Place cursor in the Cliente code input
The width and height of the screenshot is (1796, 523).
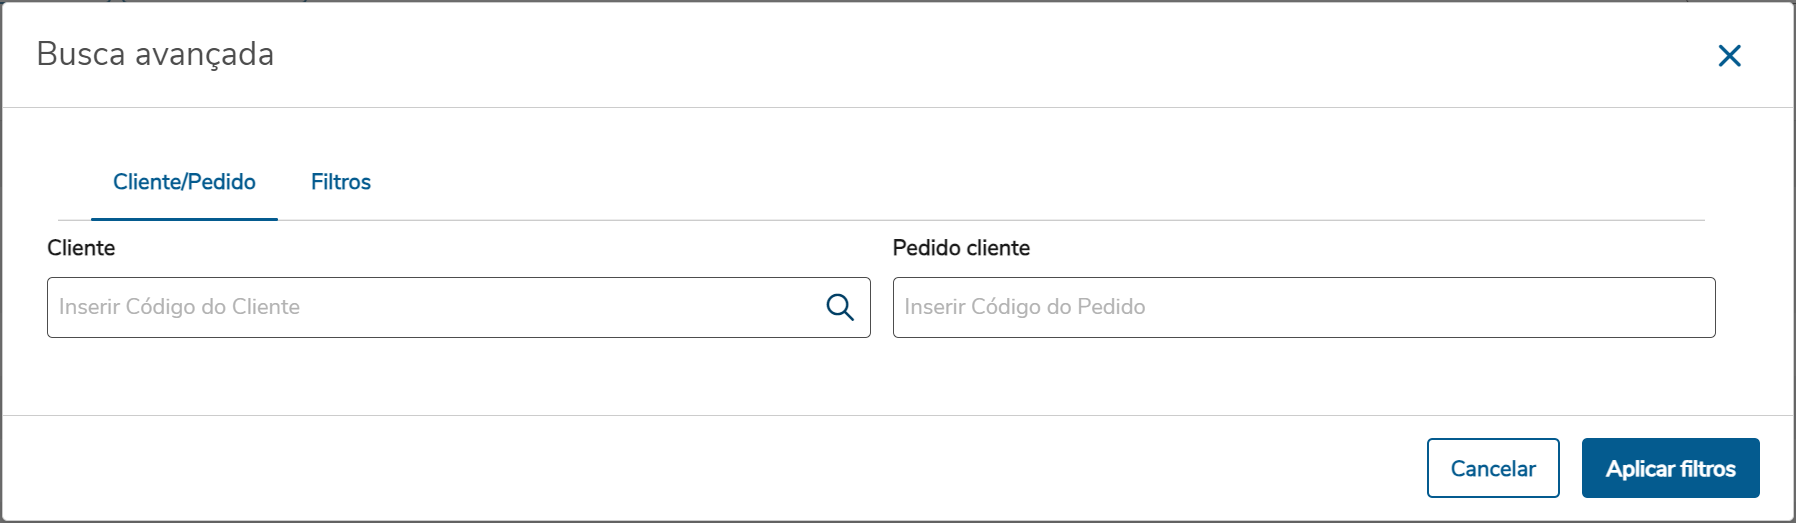point(430,307)
